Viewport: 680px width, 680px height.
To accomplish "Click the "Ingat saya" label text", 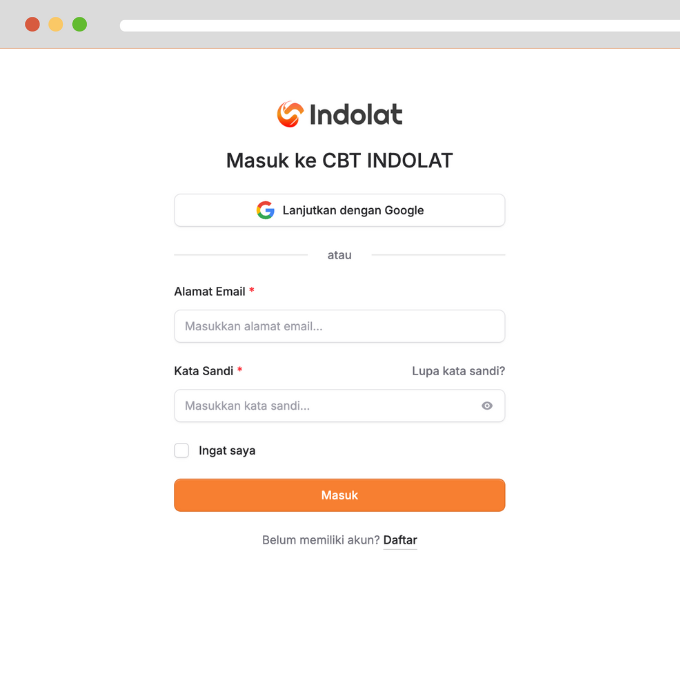I will (x=227, y=451).
